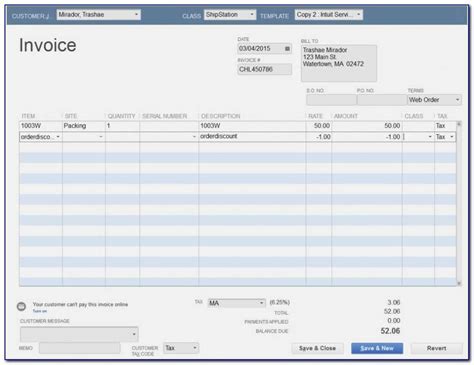Viewport: 474px width, 365px height.
Task: Click the Turn on link
Action: click(39, 311)
